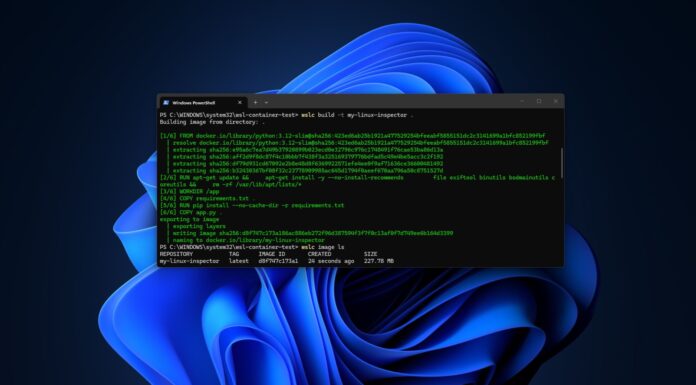Viewport: 696px width, 385px height.
Task: Click the 'latest' tag value
Action: pos(239,261)
